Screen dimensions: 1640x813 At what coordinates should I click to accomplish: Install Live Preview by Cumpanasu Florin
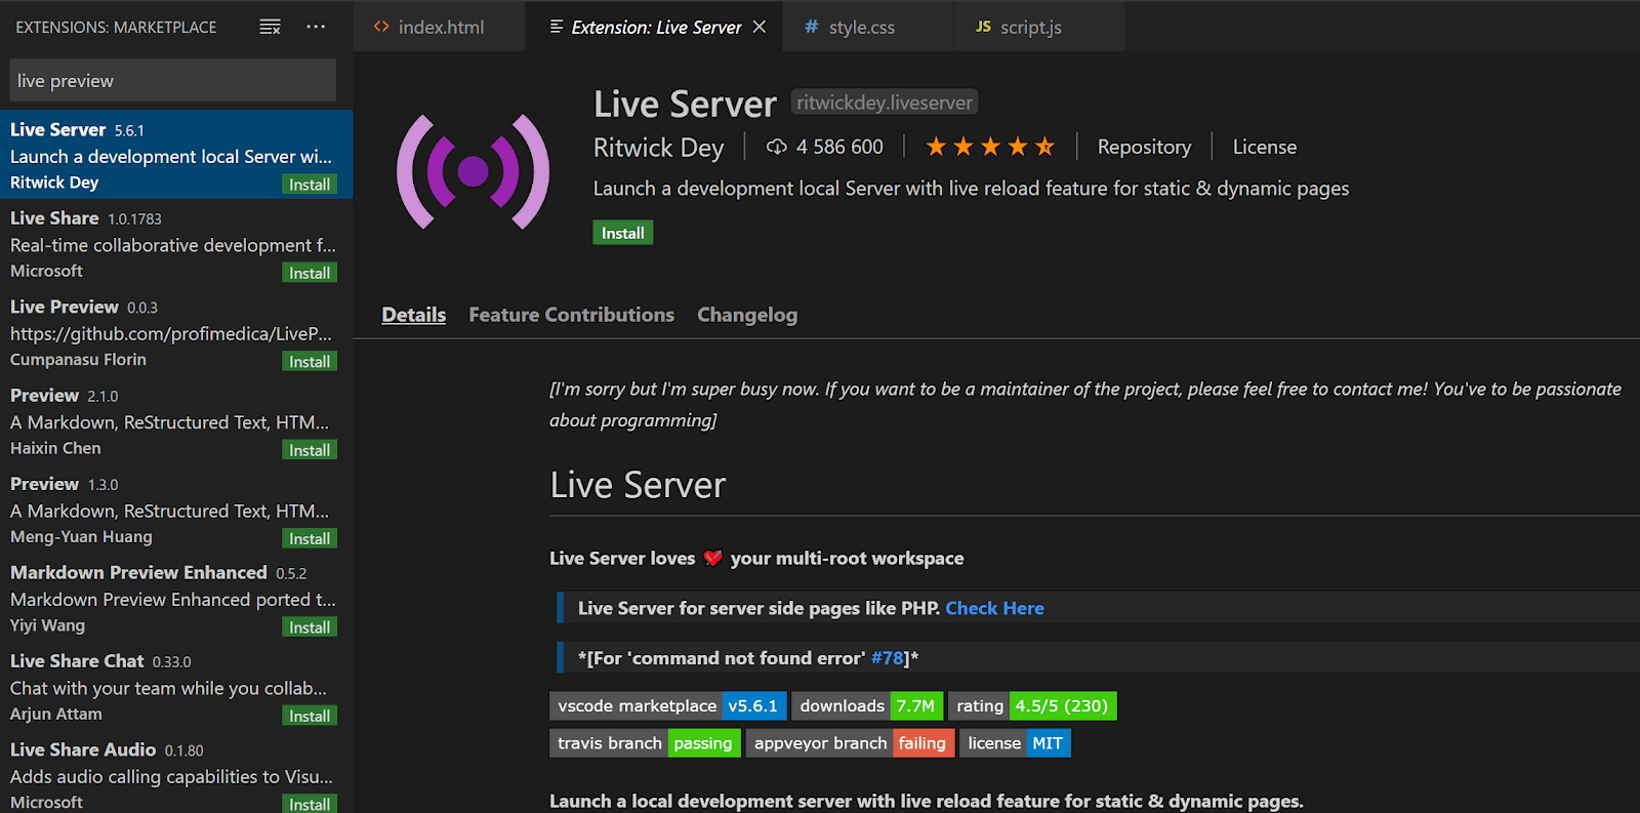309,361
